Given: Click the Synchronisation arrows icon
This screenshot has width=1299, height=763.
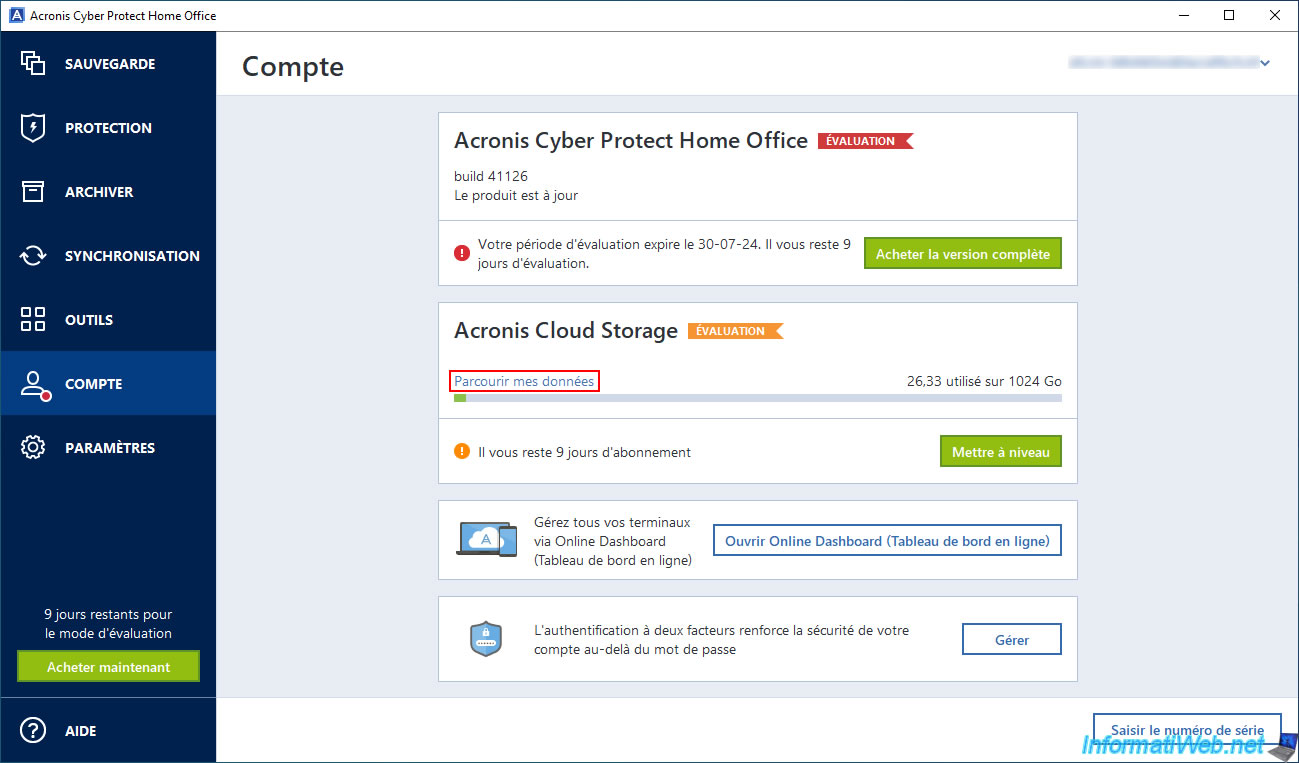Looking at the screenshot, I should tap(33, 256).
